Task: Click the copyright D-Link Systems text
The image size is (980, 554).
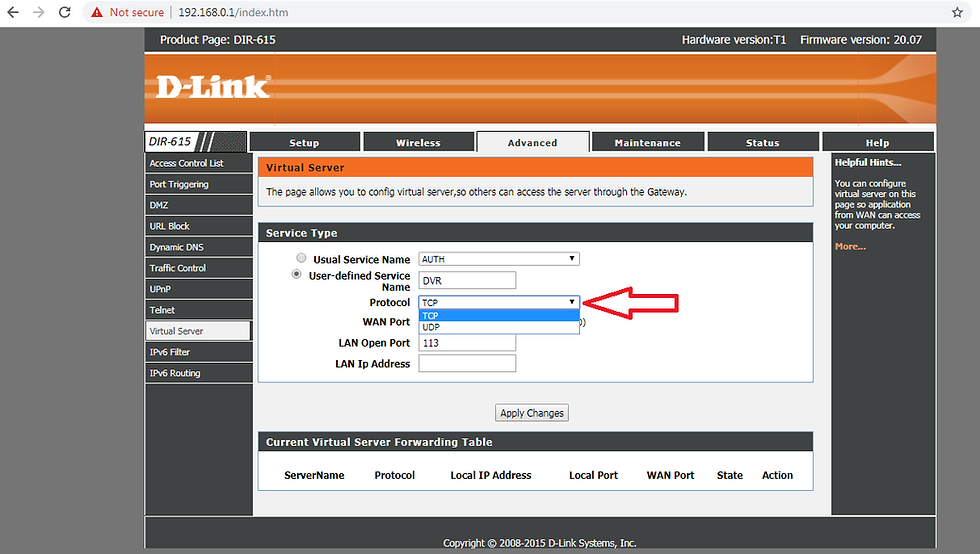Action: click(539, 543)
